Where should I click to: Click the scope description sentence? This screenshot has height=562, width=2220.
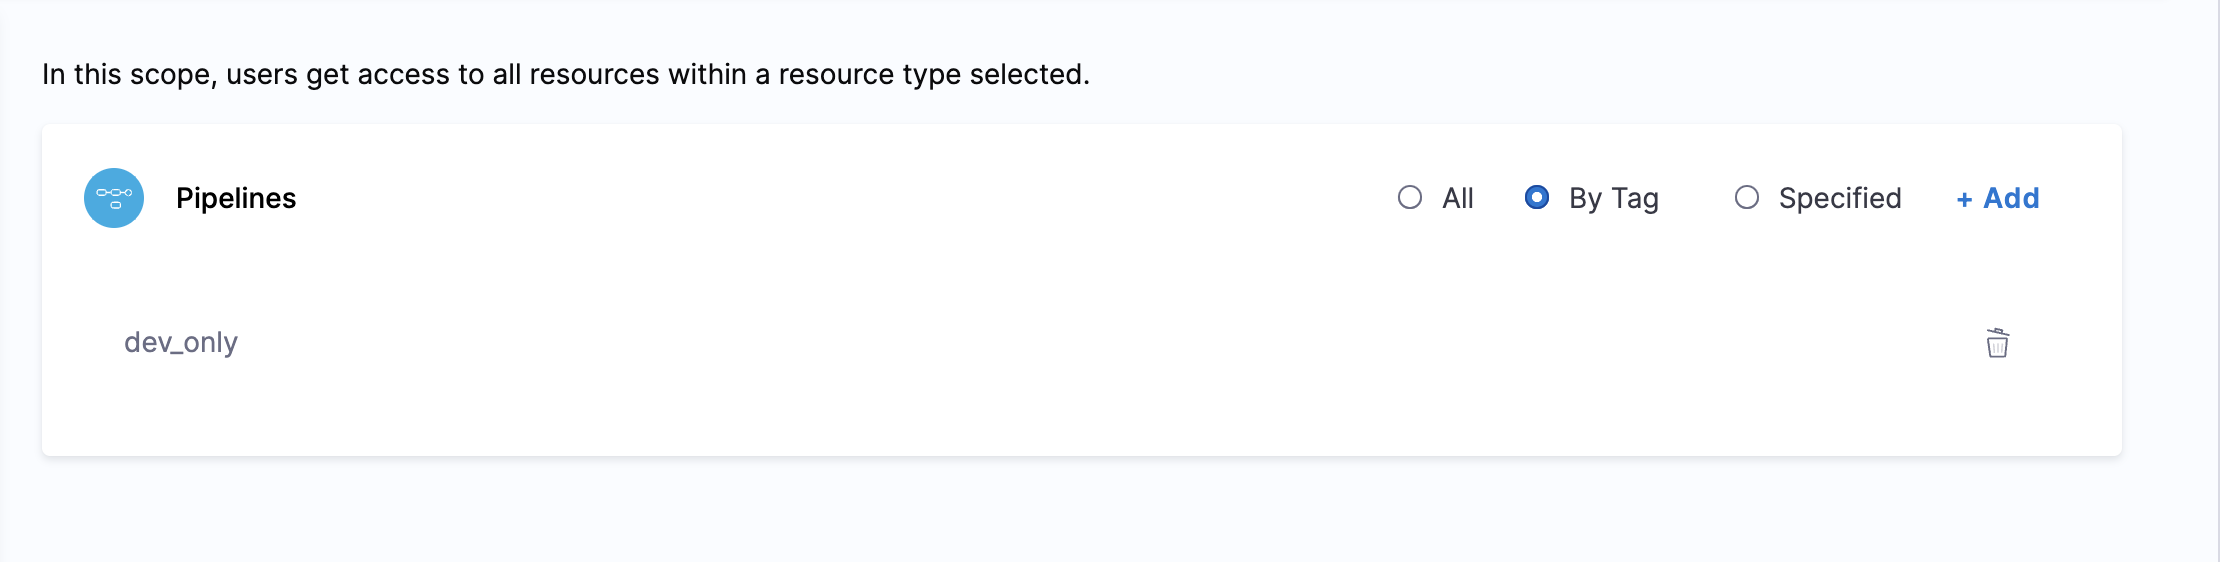click(x=565, y=74)
